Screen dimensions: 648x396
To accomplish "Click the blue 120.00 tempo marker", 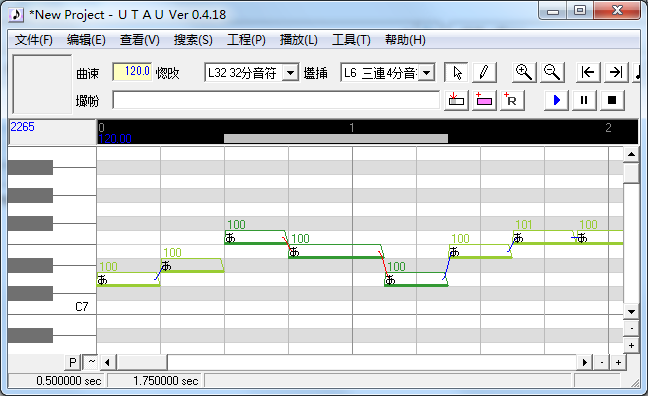I will (x=115, y=138).
